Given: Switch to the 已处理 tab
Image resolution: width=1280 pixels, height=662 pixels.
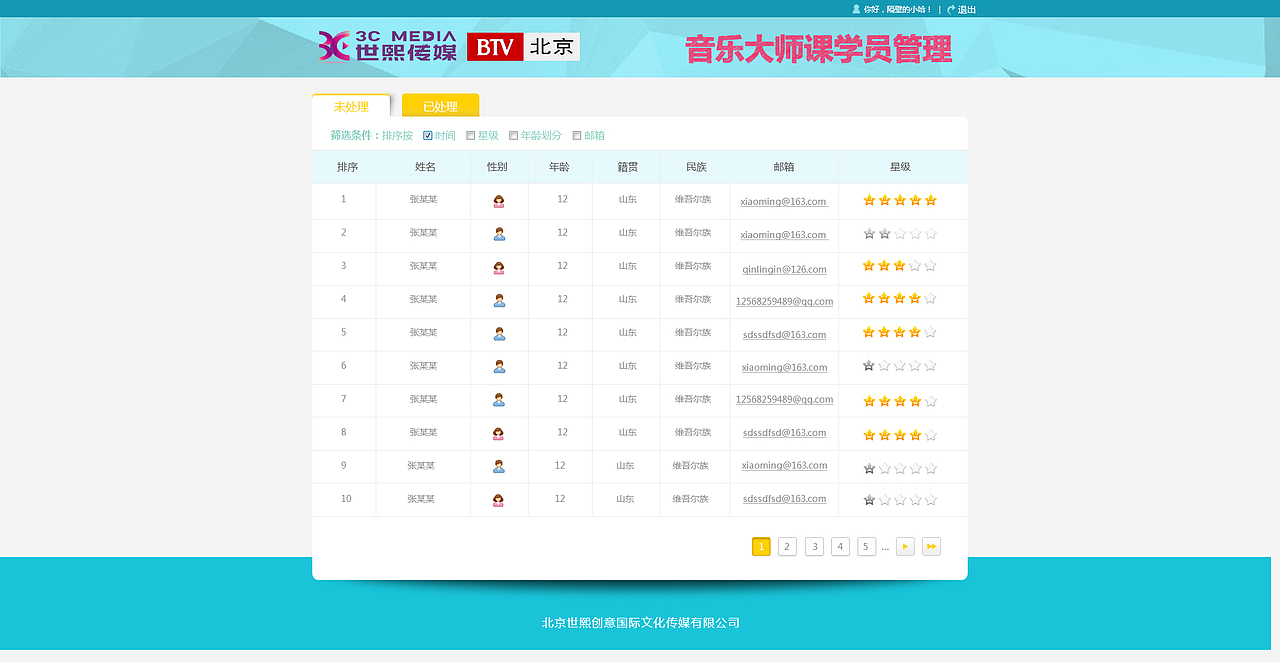Looking at the screenshot, I should (x=440, y=105).
